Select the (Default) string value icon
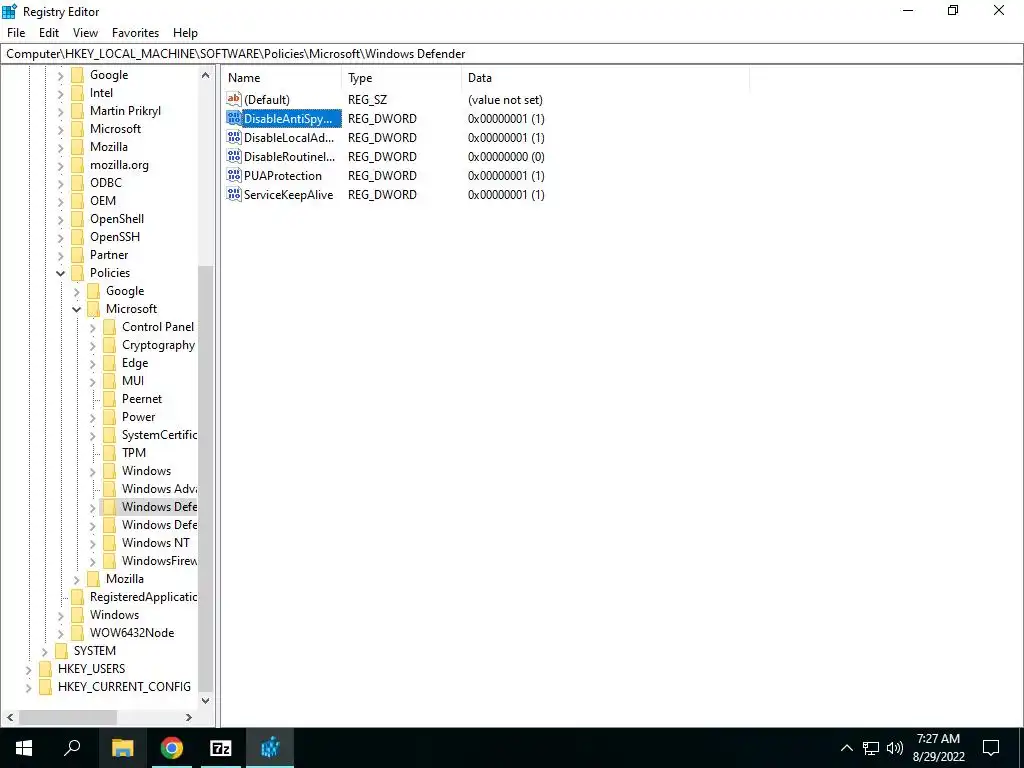 pyautogui.click(x=234, y=99)
